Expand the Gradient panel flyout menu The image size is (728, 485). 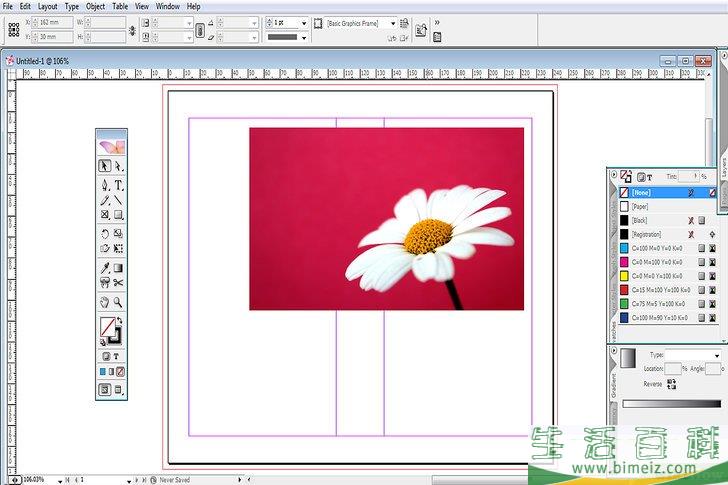coord(614,350)
